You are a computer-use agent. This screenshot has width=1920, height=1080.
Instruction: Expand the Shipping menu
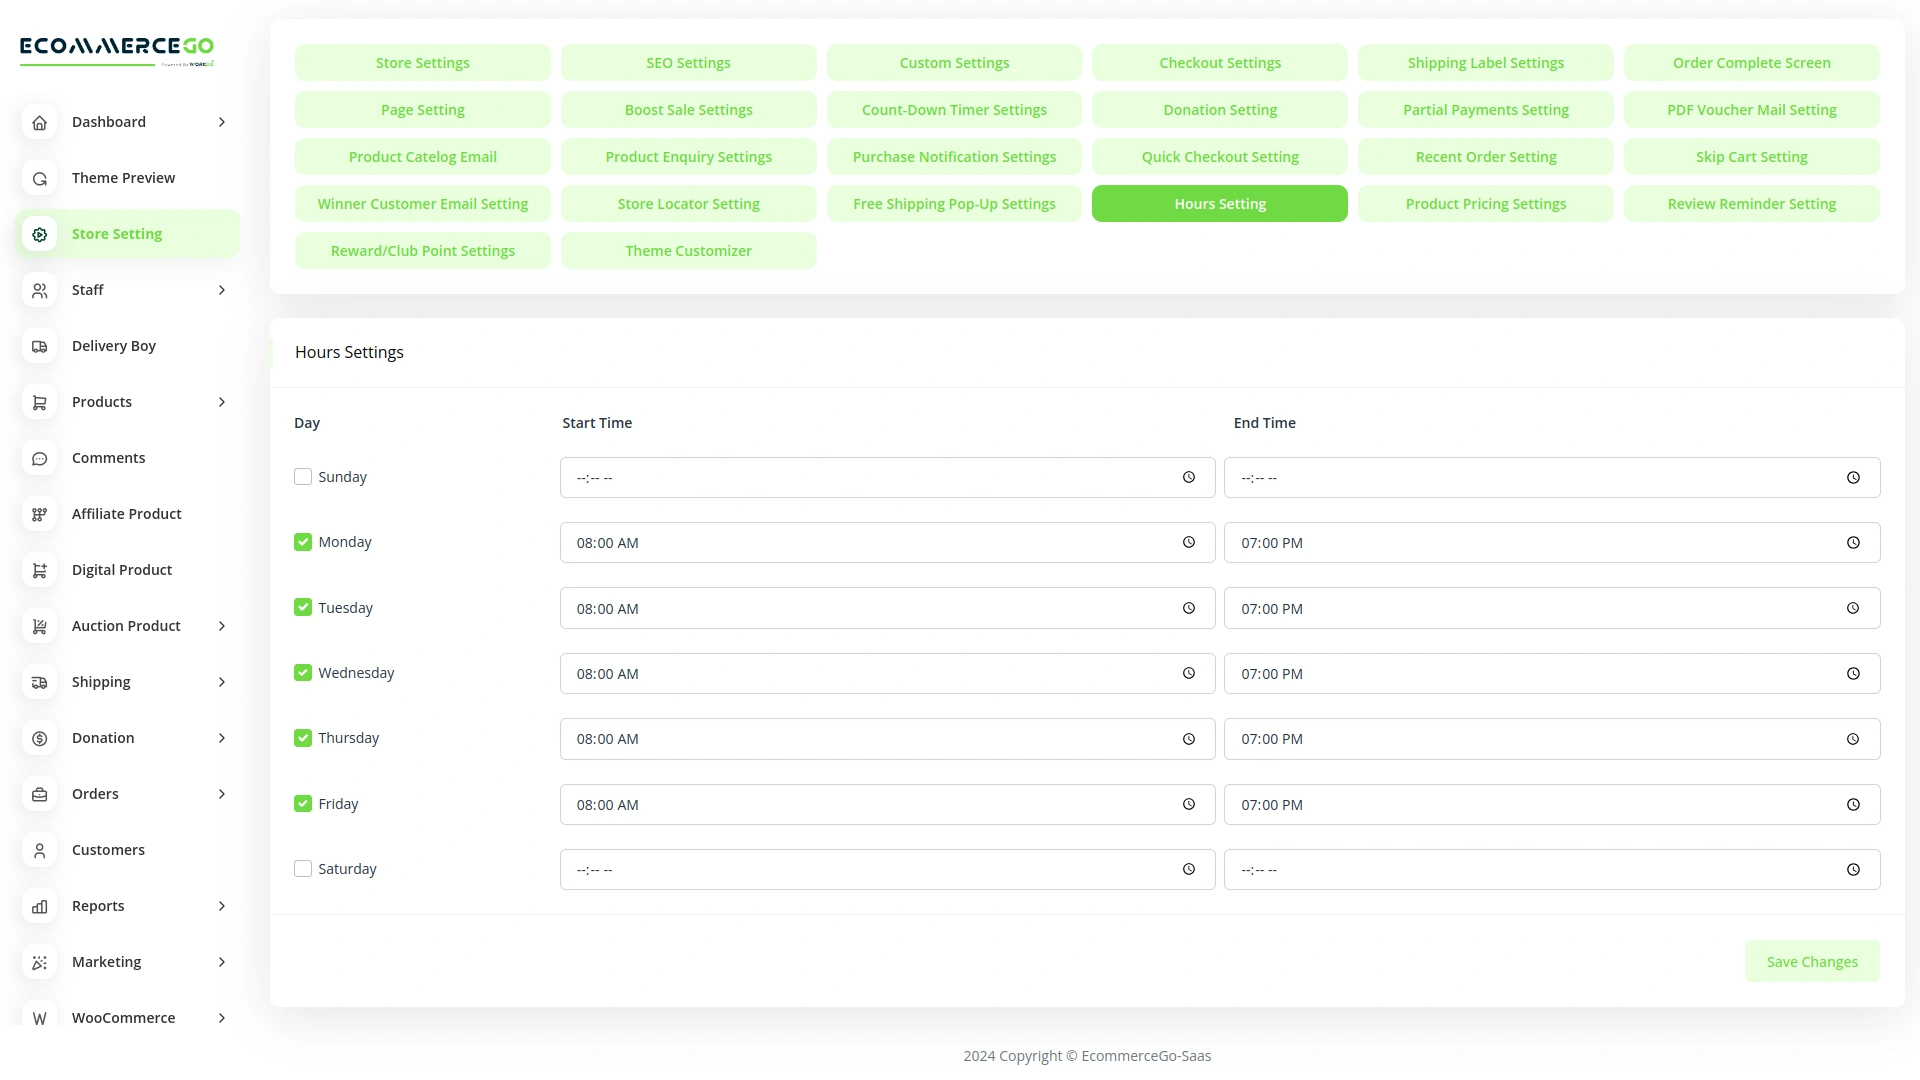click(222, 682)
